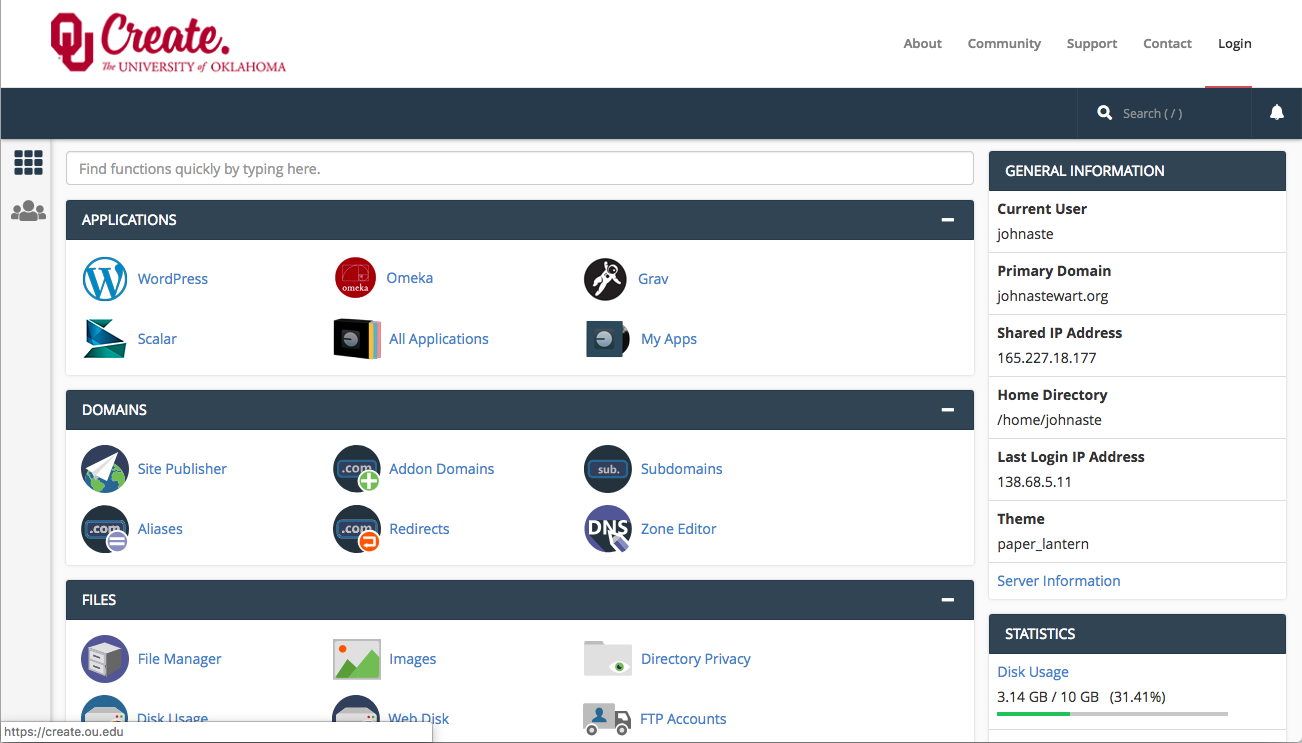Click the top Search box
1302x743 pixels.
pos(1165,114)
